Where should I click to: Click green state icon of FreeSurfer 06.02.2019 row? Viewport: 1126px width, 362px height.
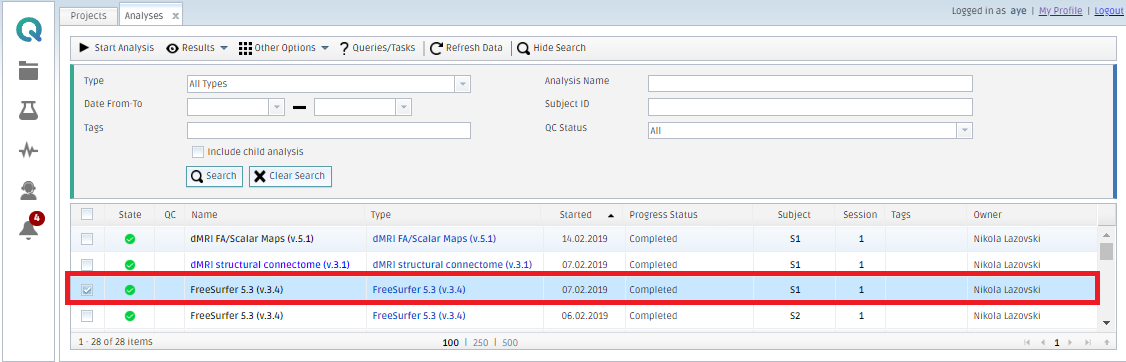(x=130, y=315)
